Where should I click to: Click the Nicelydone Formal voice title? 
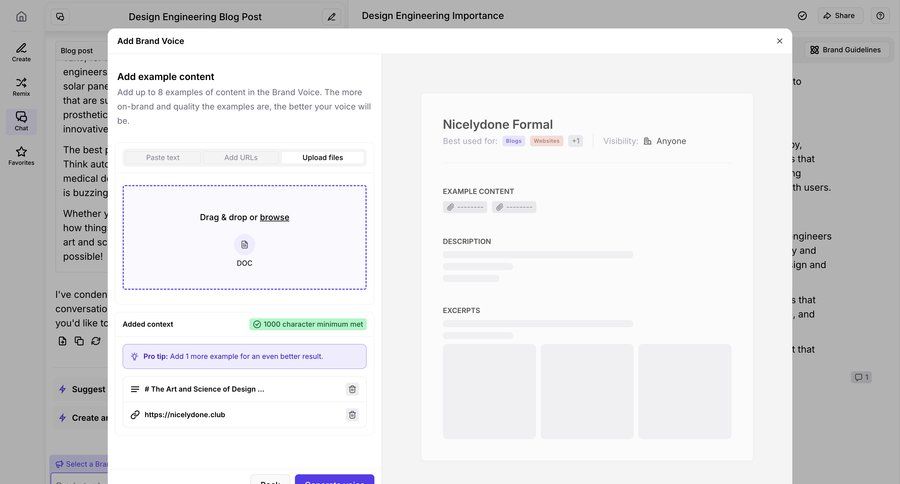click(498, 125)
